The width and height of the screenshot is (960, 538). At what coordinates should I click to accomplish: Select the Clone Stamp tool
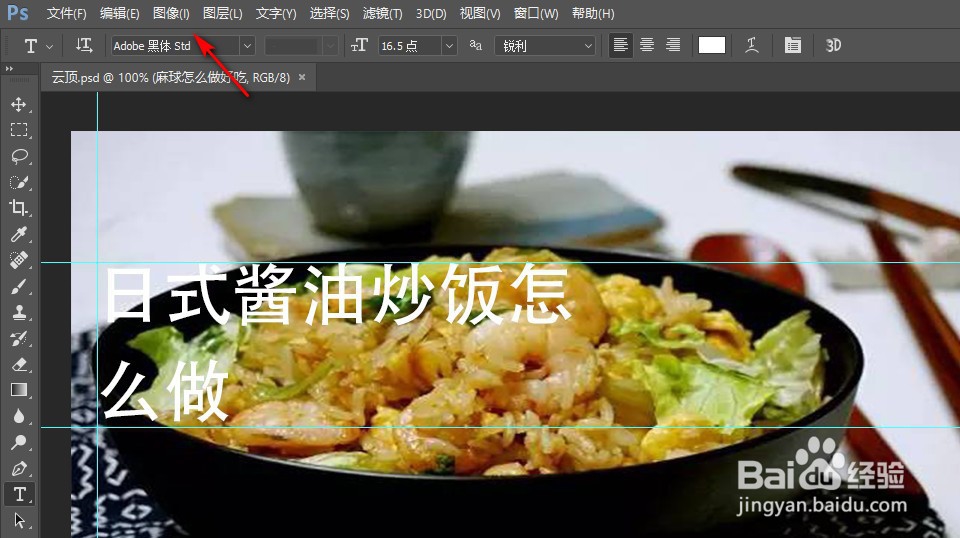click(18, 312)
